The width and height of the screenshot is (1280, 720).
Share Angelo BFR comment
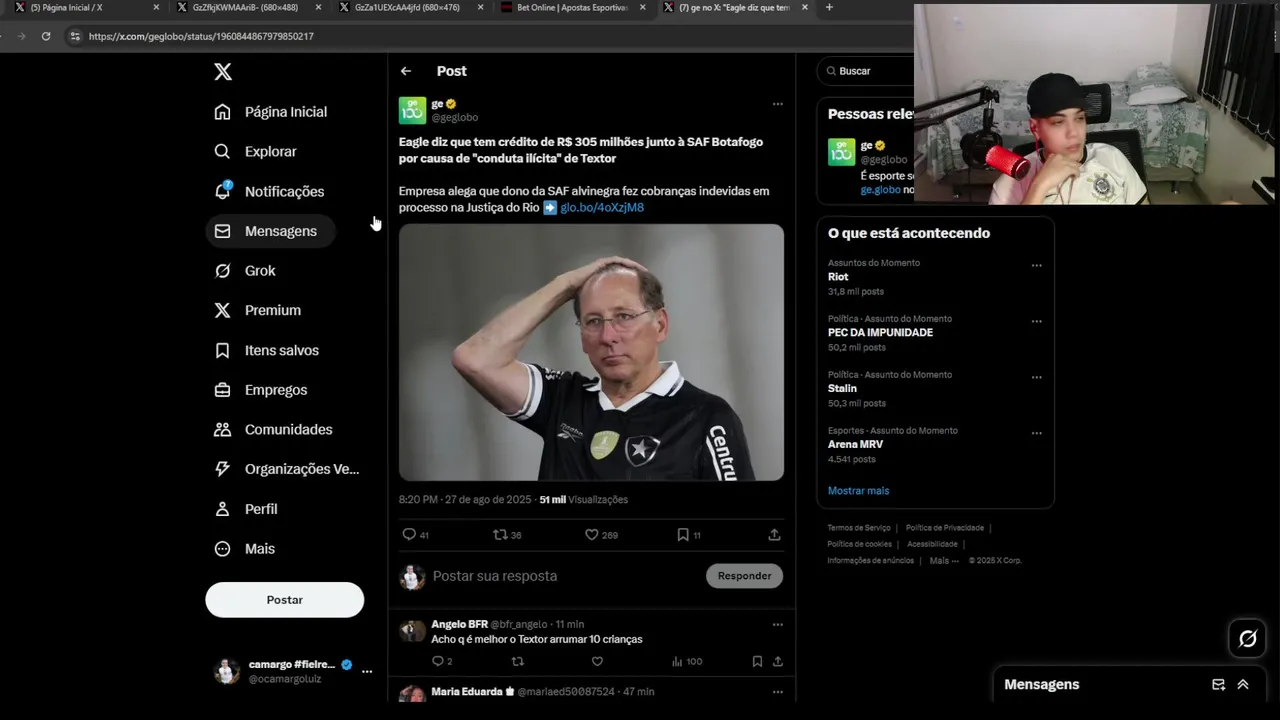[777, 661]
